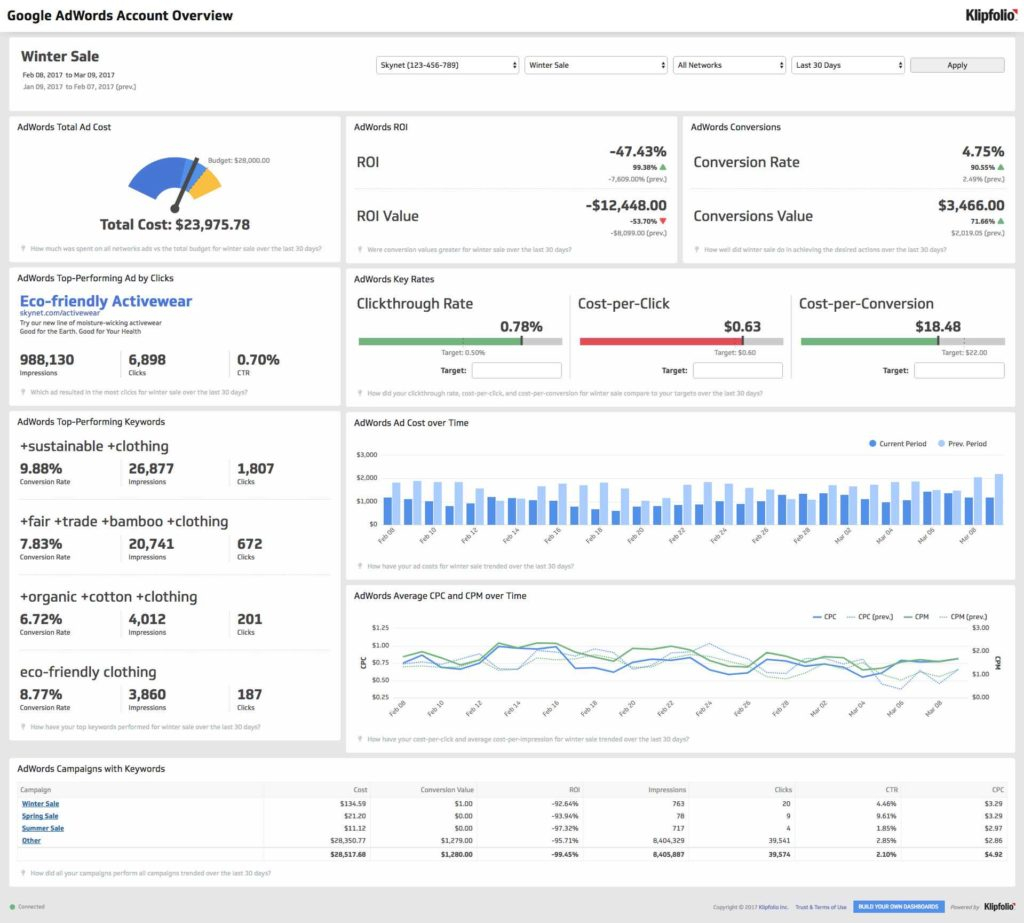The height and width of the screenshot is (923, 1024).
Task: Click the lightbulb icon under Total Cost
Action: [x=24, y=249]
